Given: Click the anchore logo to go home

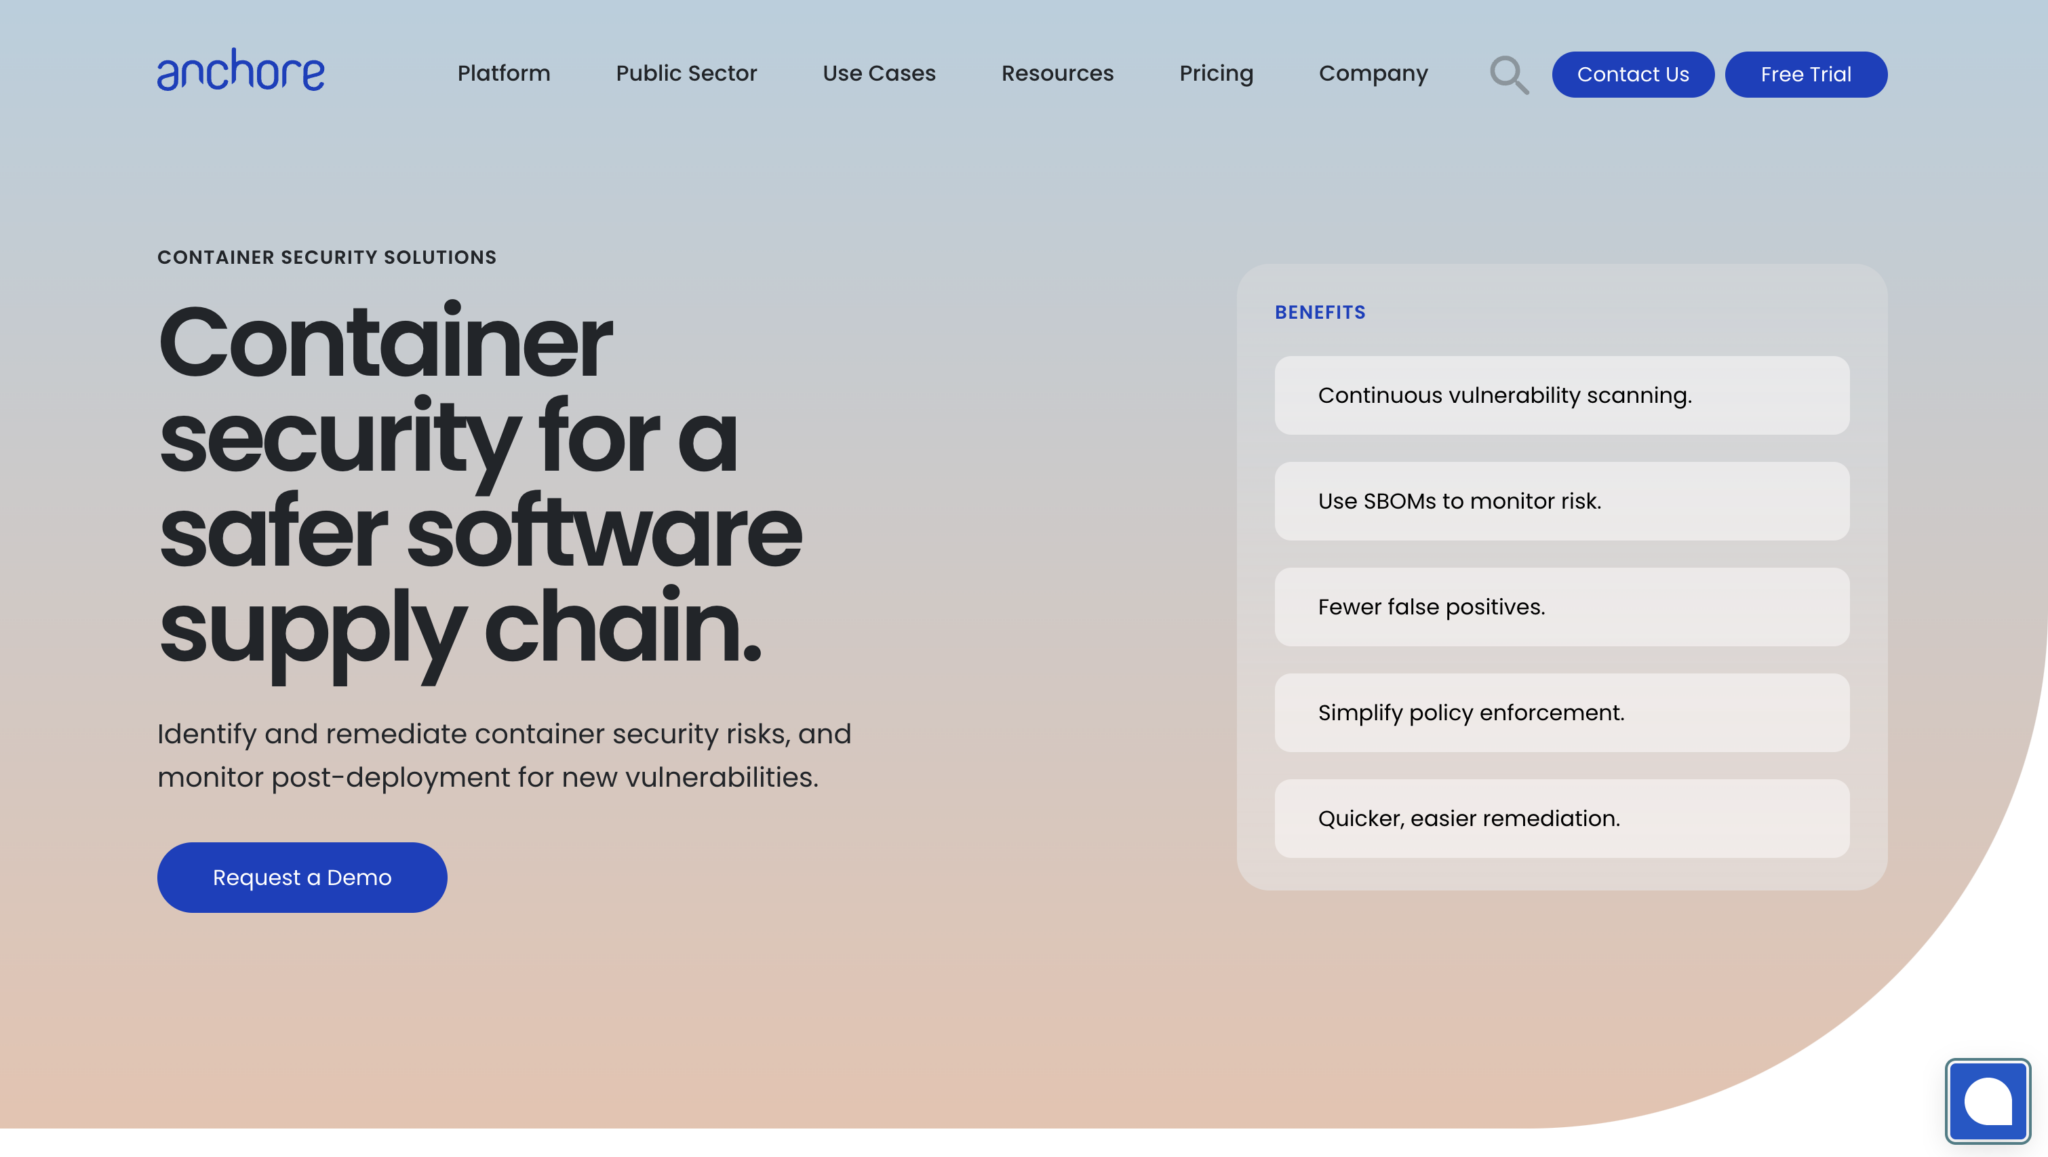Looking at the screenshot, I should pos(240,70).
